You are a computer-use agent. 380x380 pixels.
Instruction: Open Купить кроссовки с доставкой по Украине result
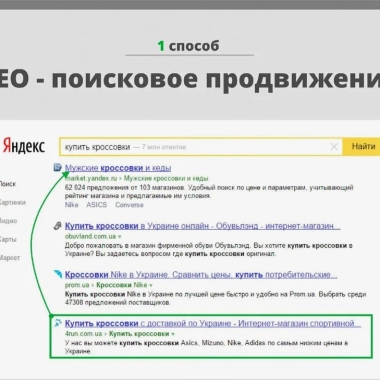point(213,323)
